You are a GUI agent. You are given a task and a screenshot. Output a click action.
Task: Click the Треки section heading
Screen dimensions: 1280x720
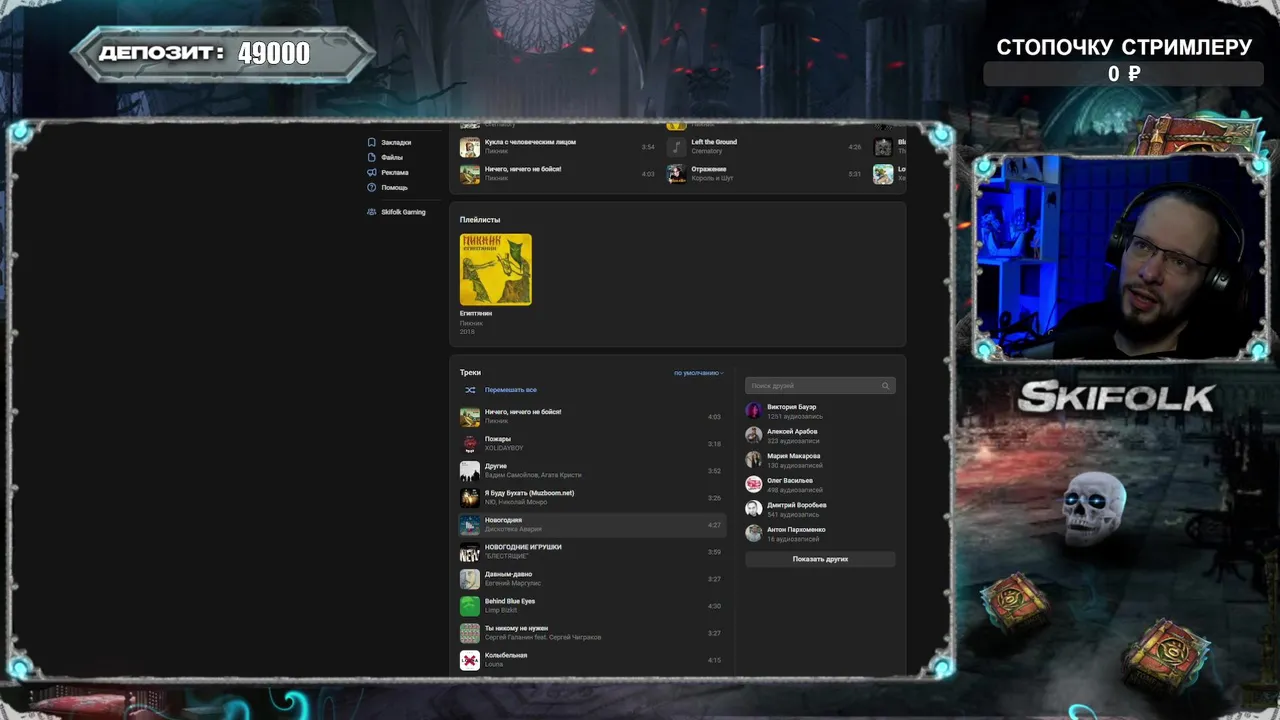(x=470, y=372)
